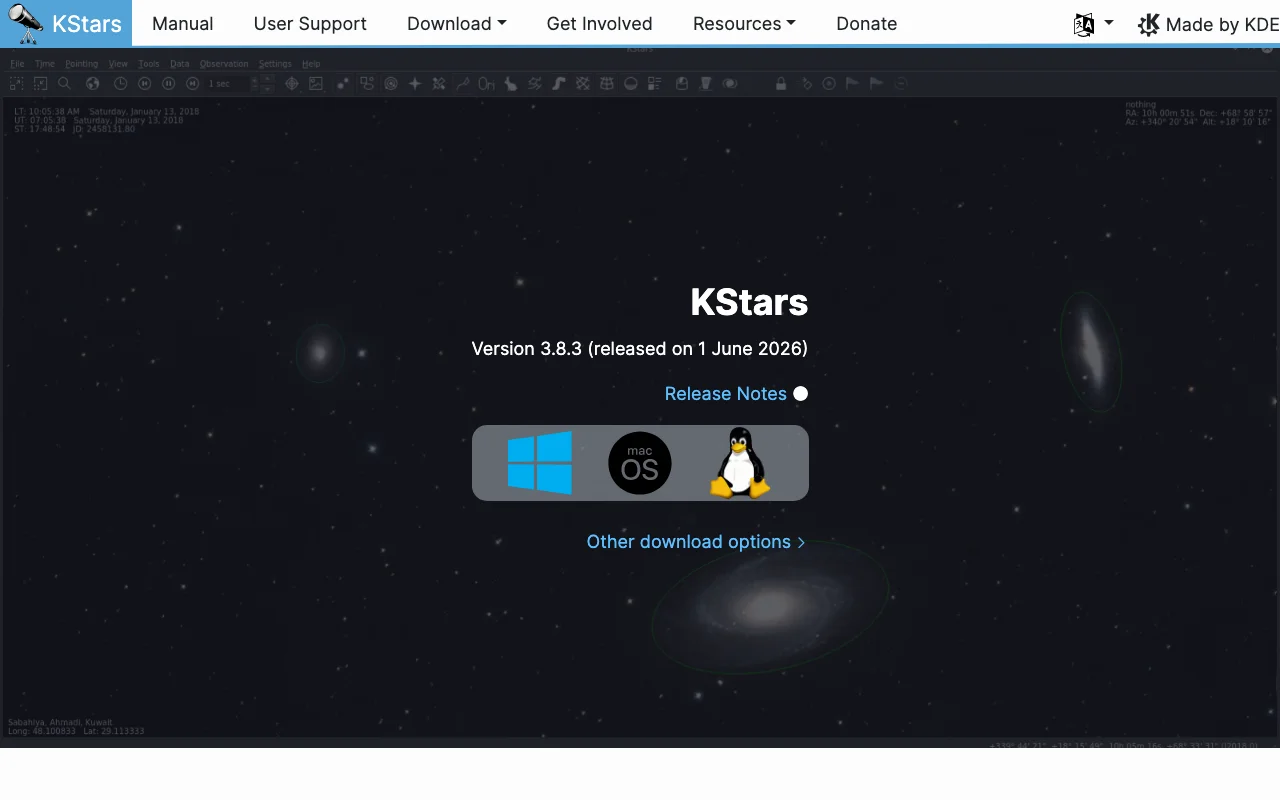Viewport: 1280px width, 800px height.
Task: View Other download options
Action: coord(696,542)
